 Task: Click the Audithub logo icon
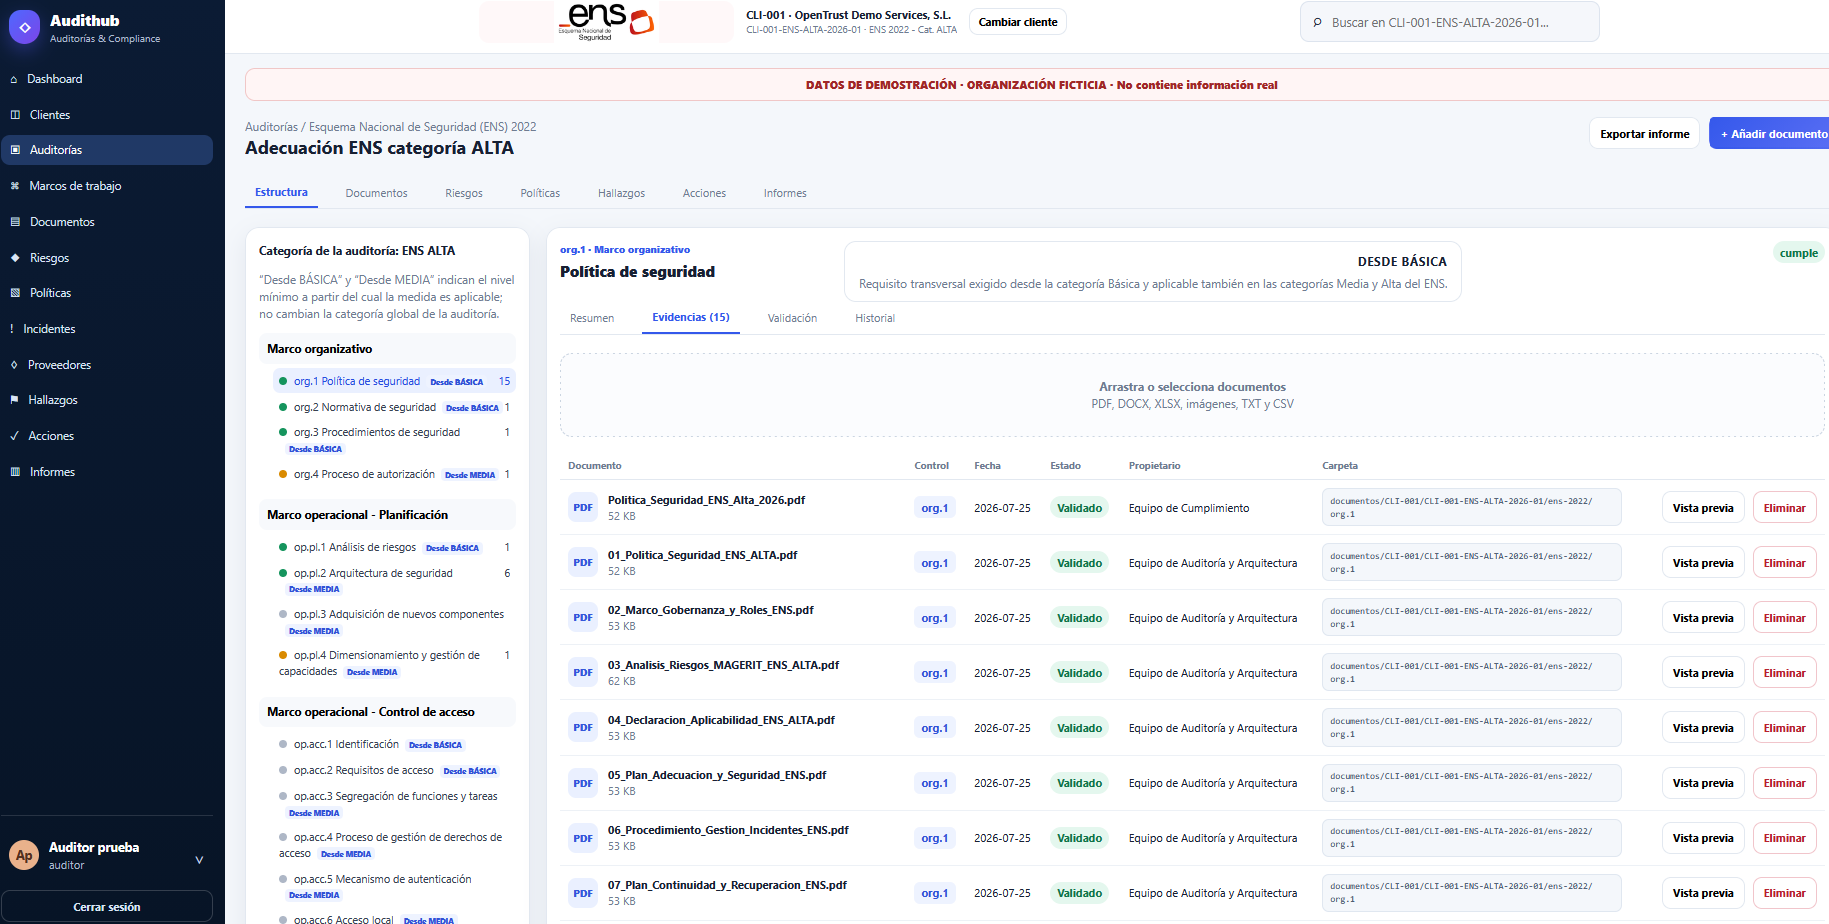[25, 28]
